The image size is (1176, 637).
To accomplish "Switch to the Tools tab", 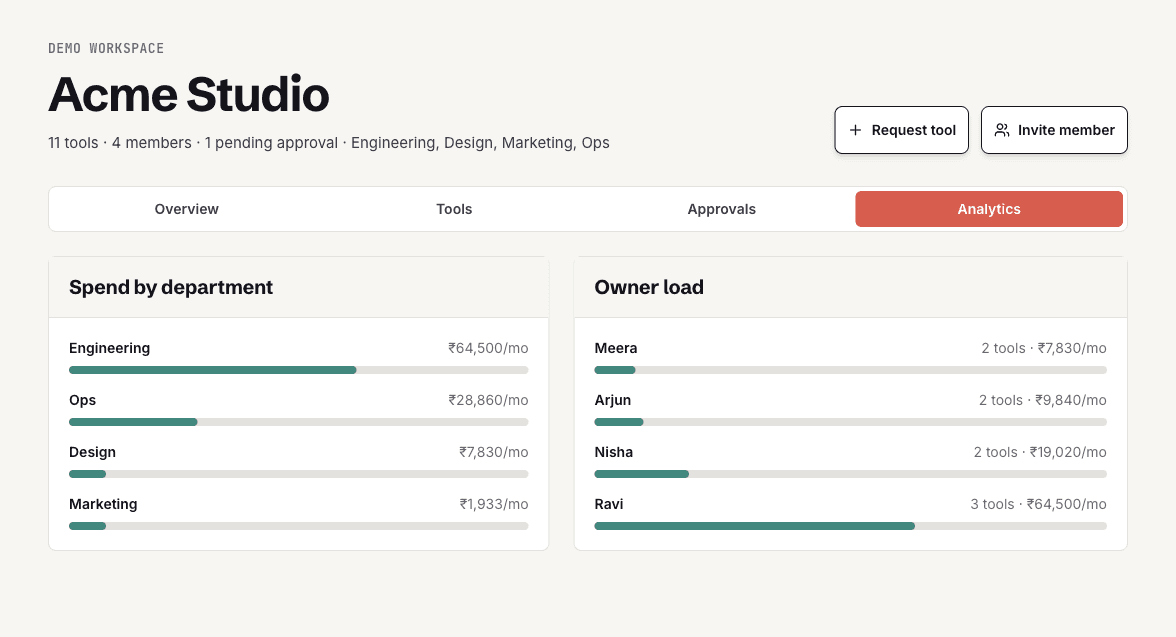I will (454, 209).
